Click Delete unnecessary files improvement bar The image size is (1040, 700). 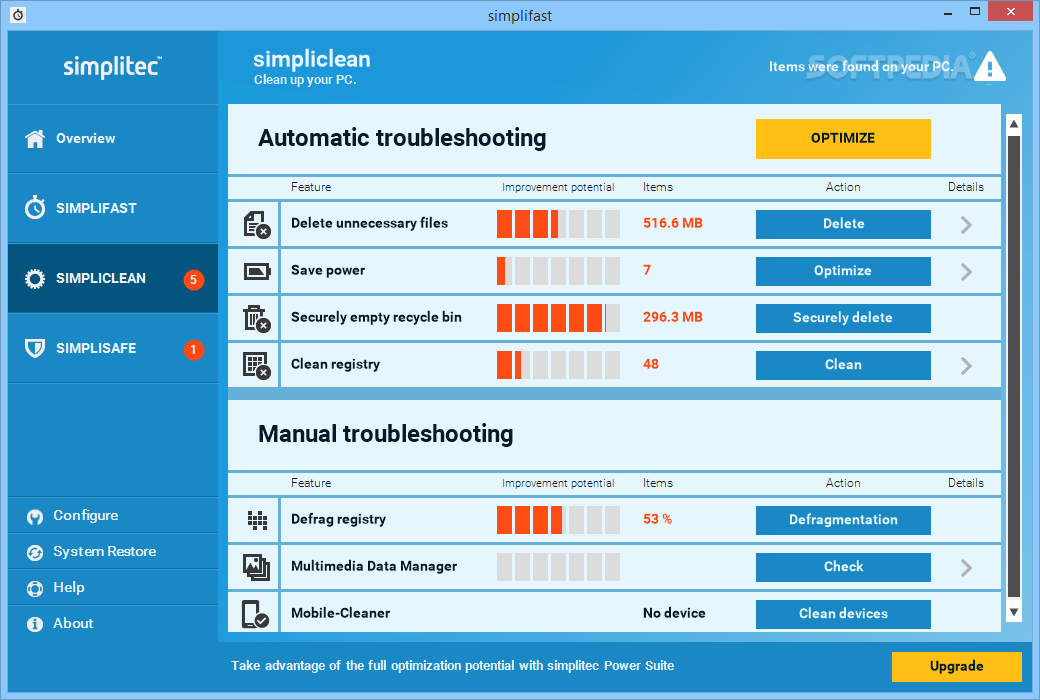(558, 224)
